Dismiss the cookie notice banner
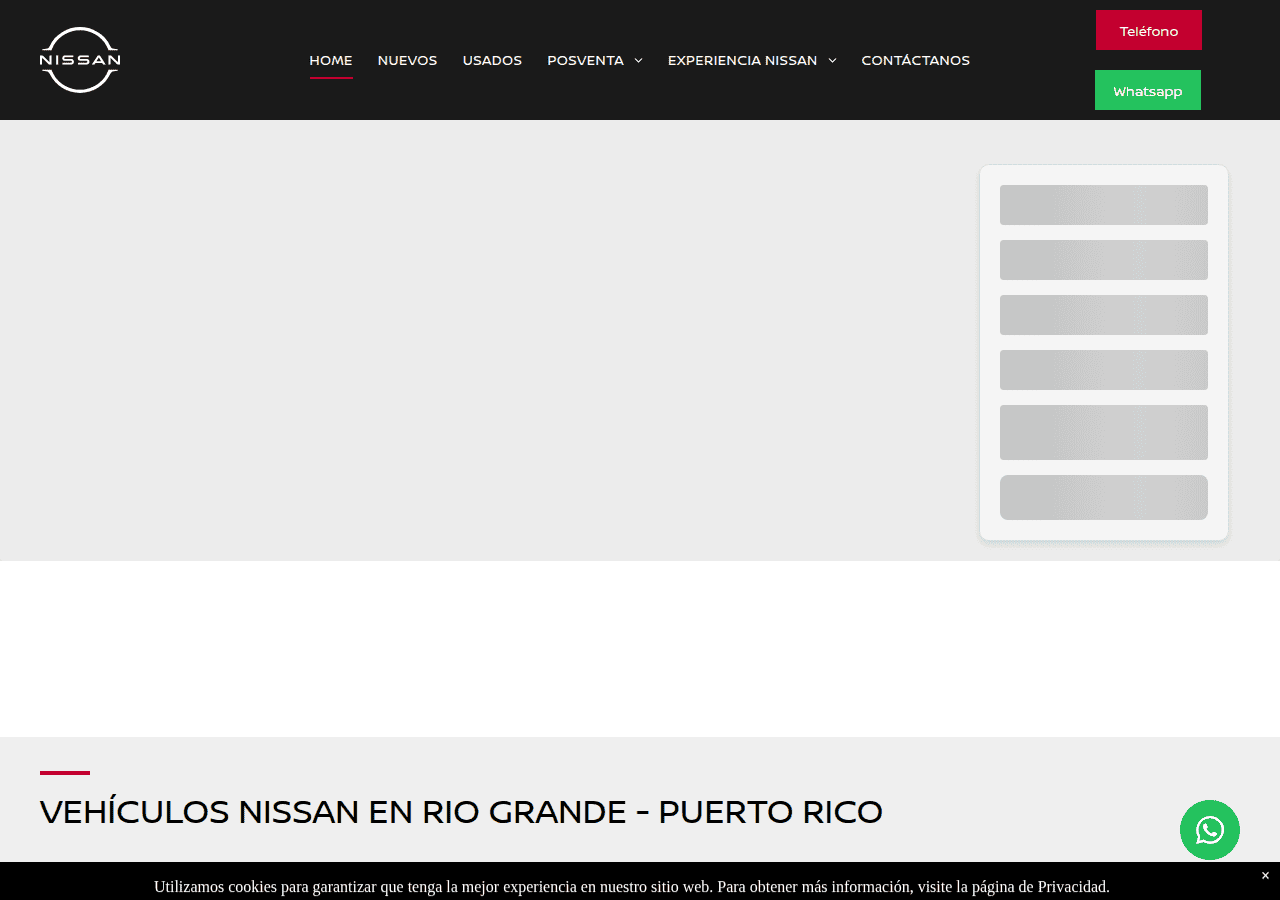 tap(1265, 876)
